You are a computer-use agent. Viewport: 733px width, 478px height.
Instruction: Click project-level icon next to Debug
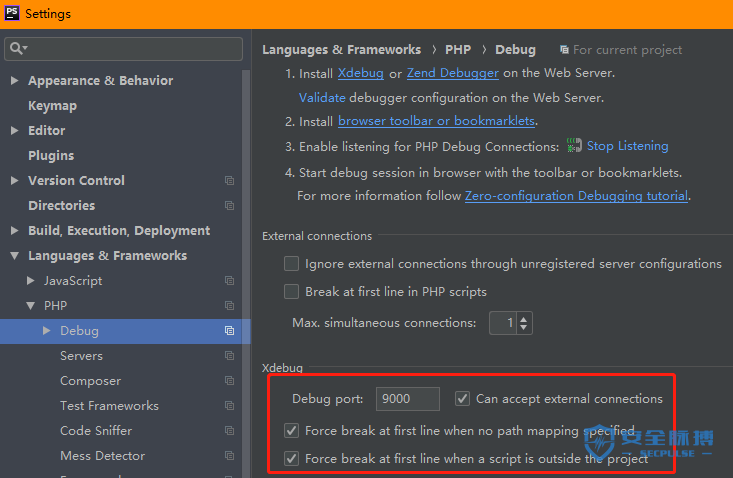[229, 331]
